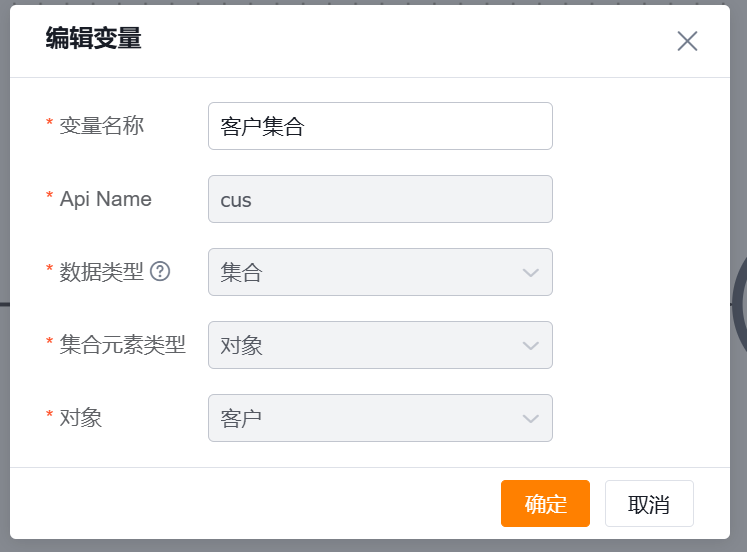Click the help icon beside 数据类型
The height and width of the screenshot is (552, 747).
point(160,271)
